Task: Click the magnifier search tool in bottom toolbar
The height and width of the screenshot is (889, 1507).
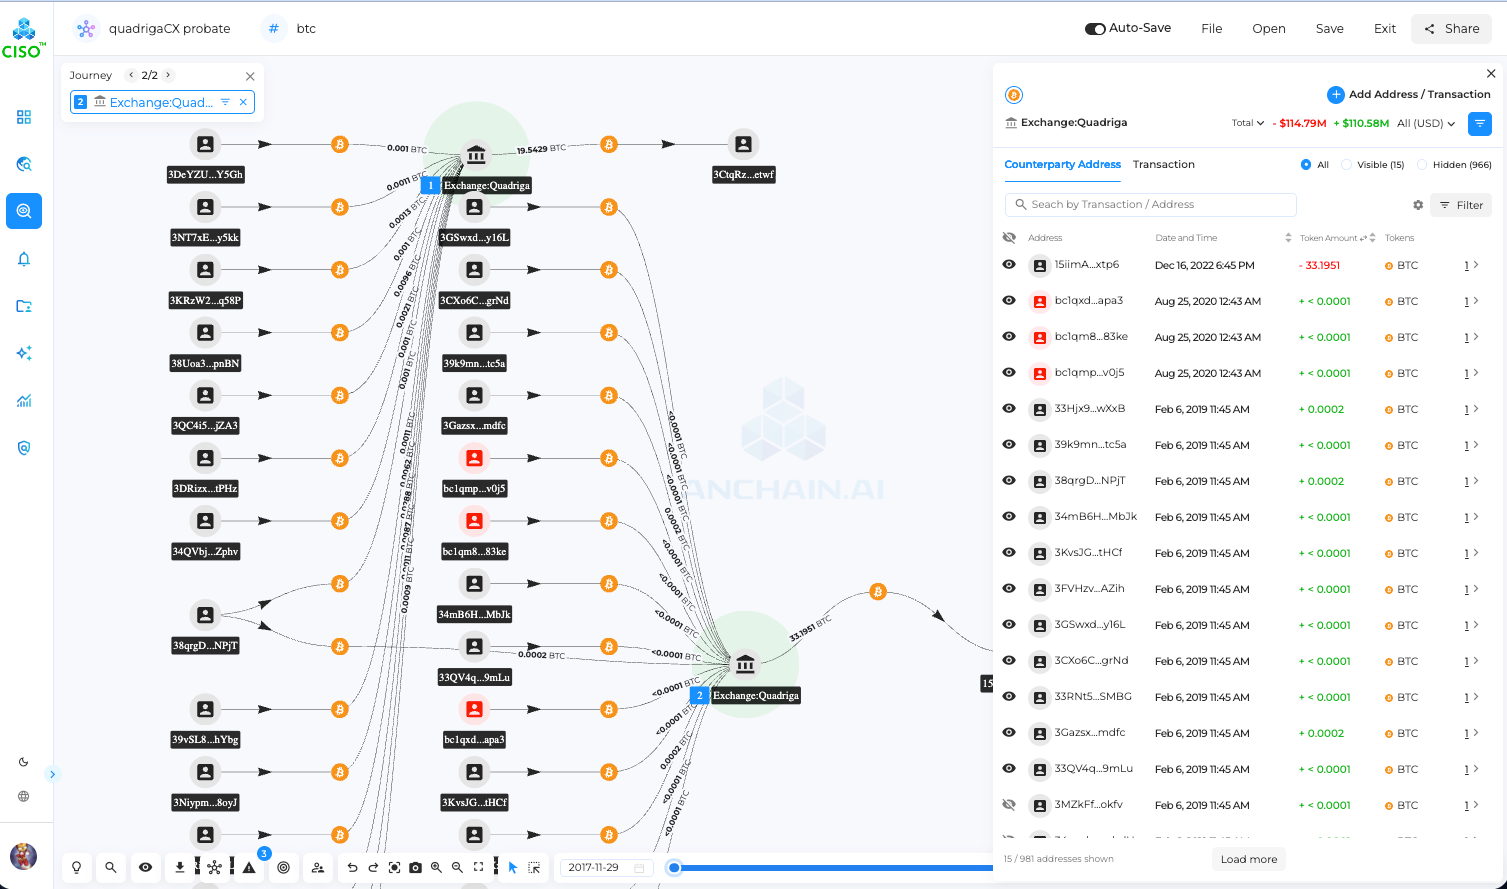Action: [111, 868]
